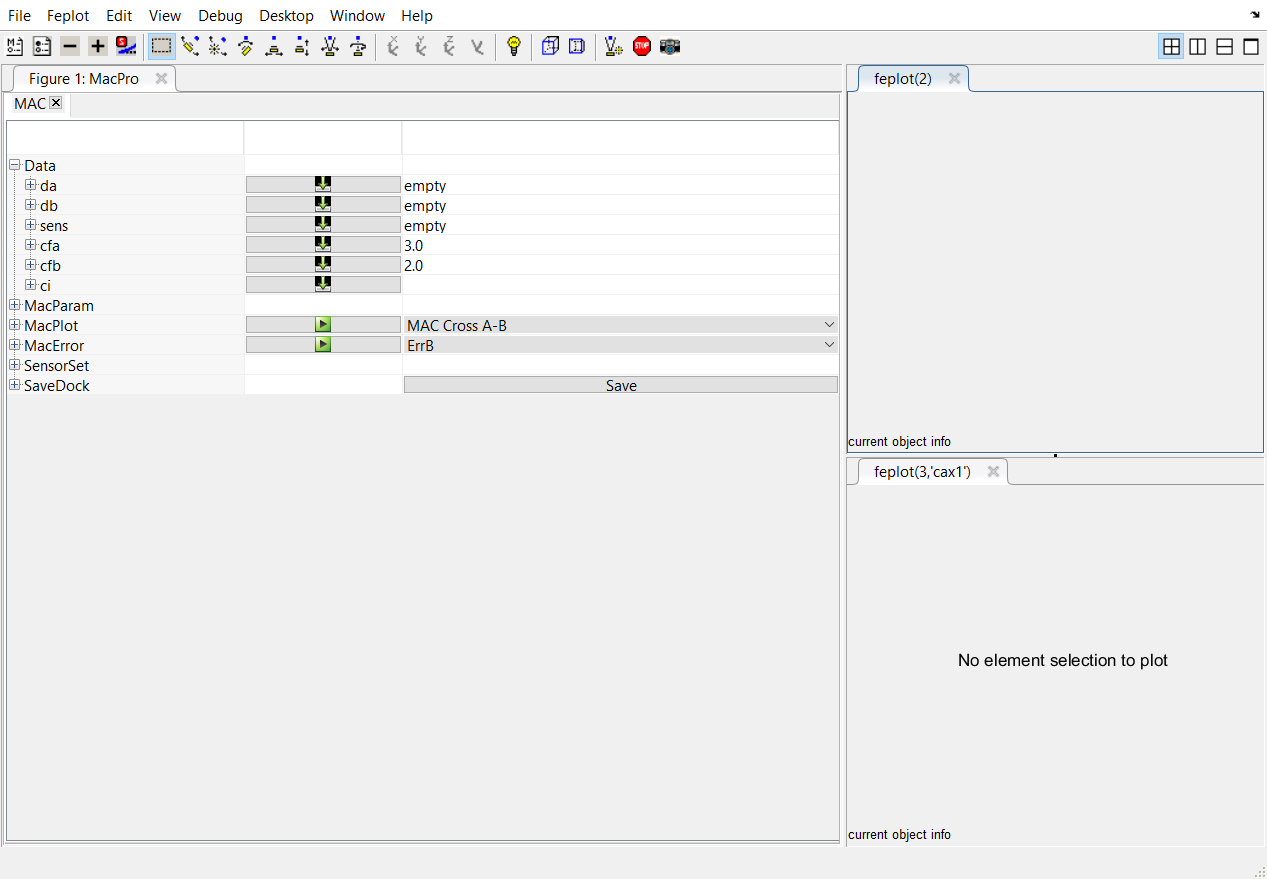Switch to top/bottom split layout
1267x879 pixels.
(x=1224, y=46)
